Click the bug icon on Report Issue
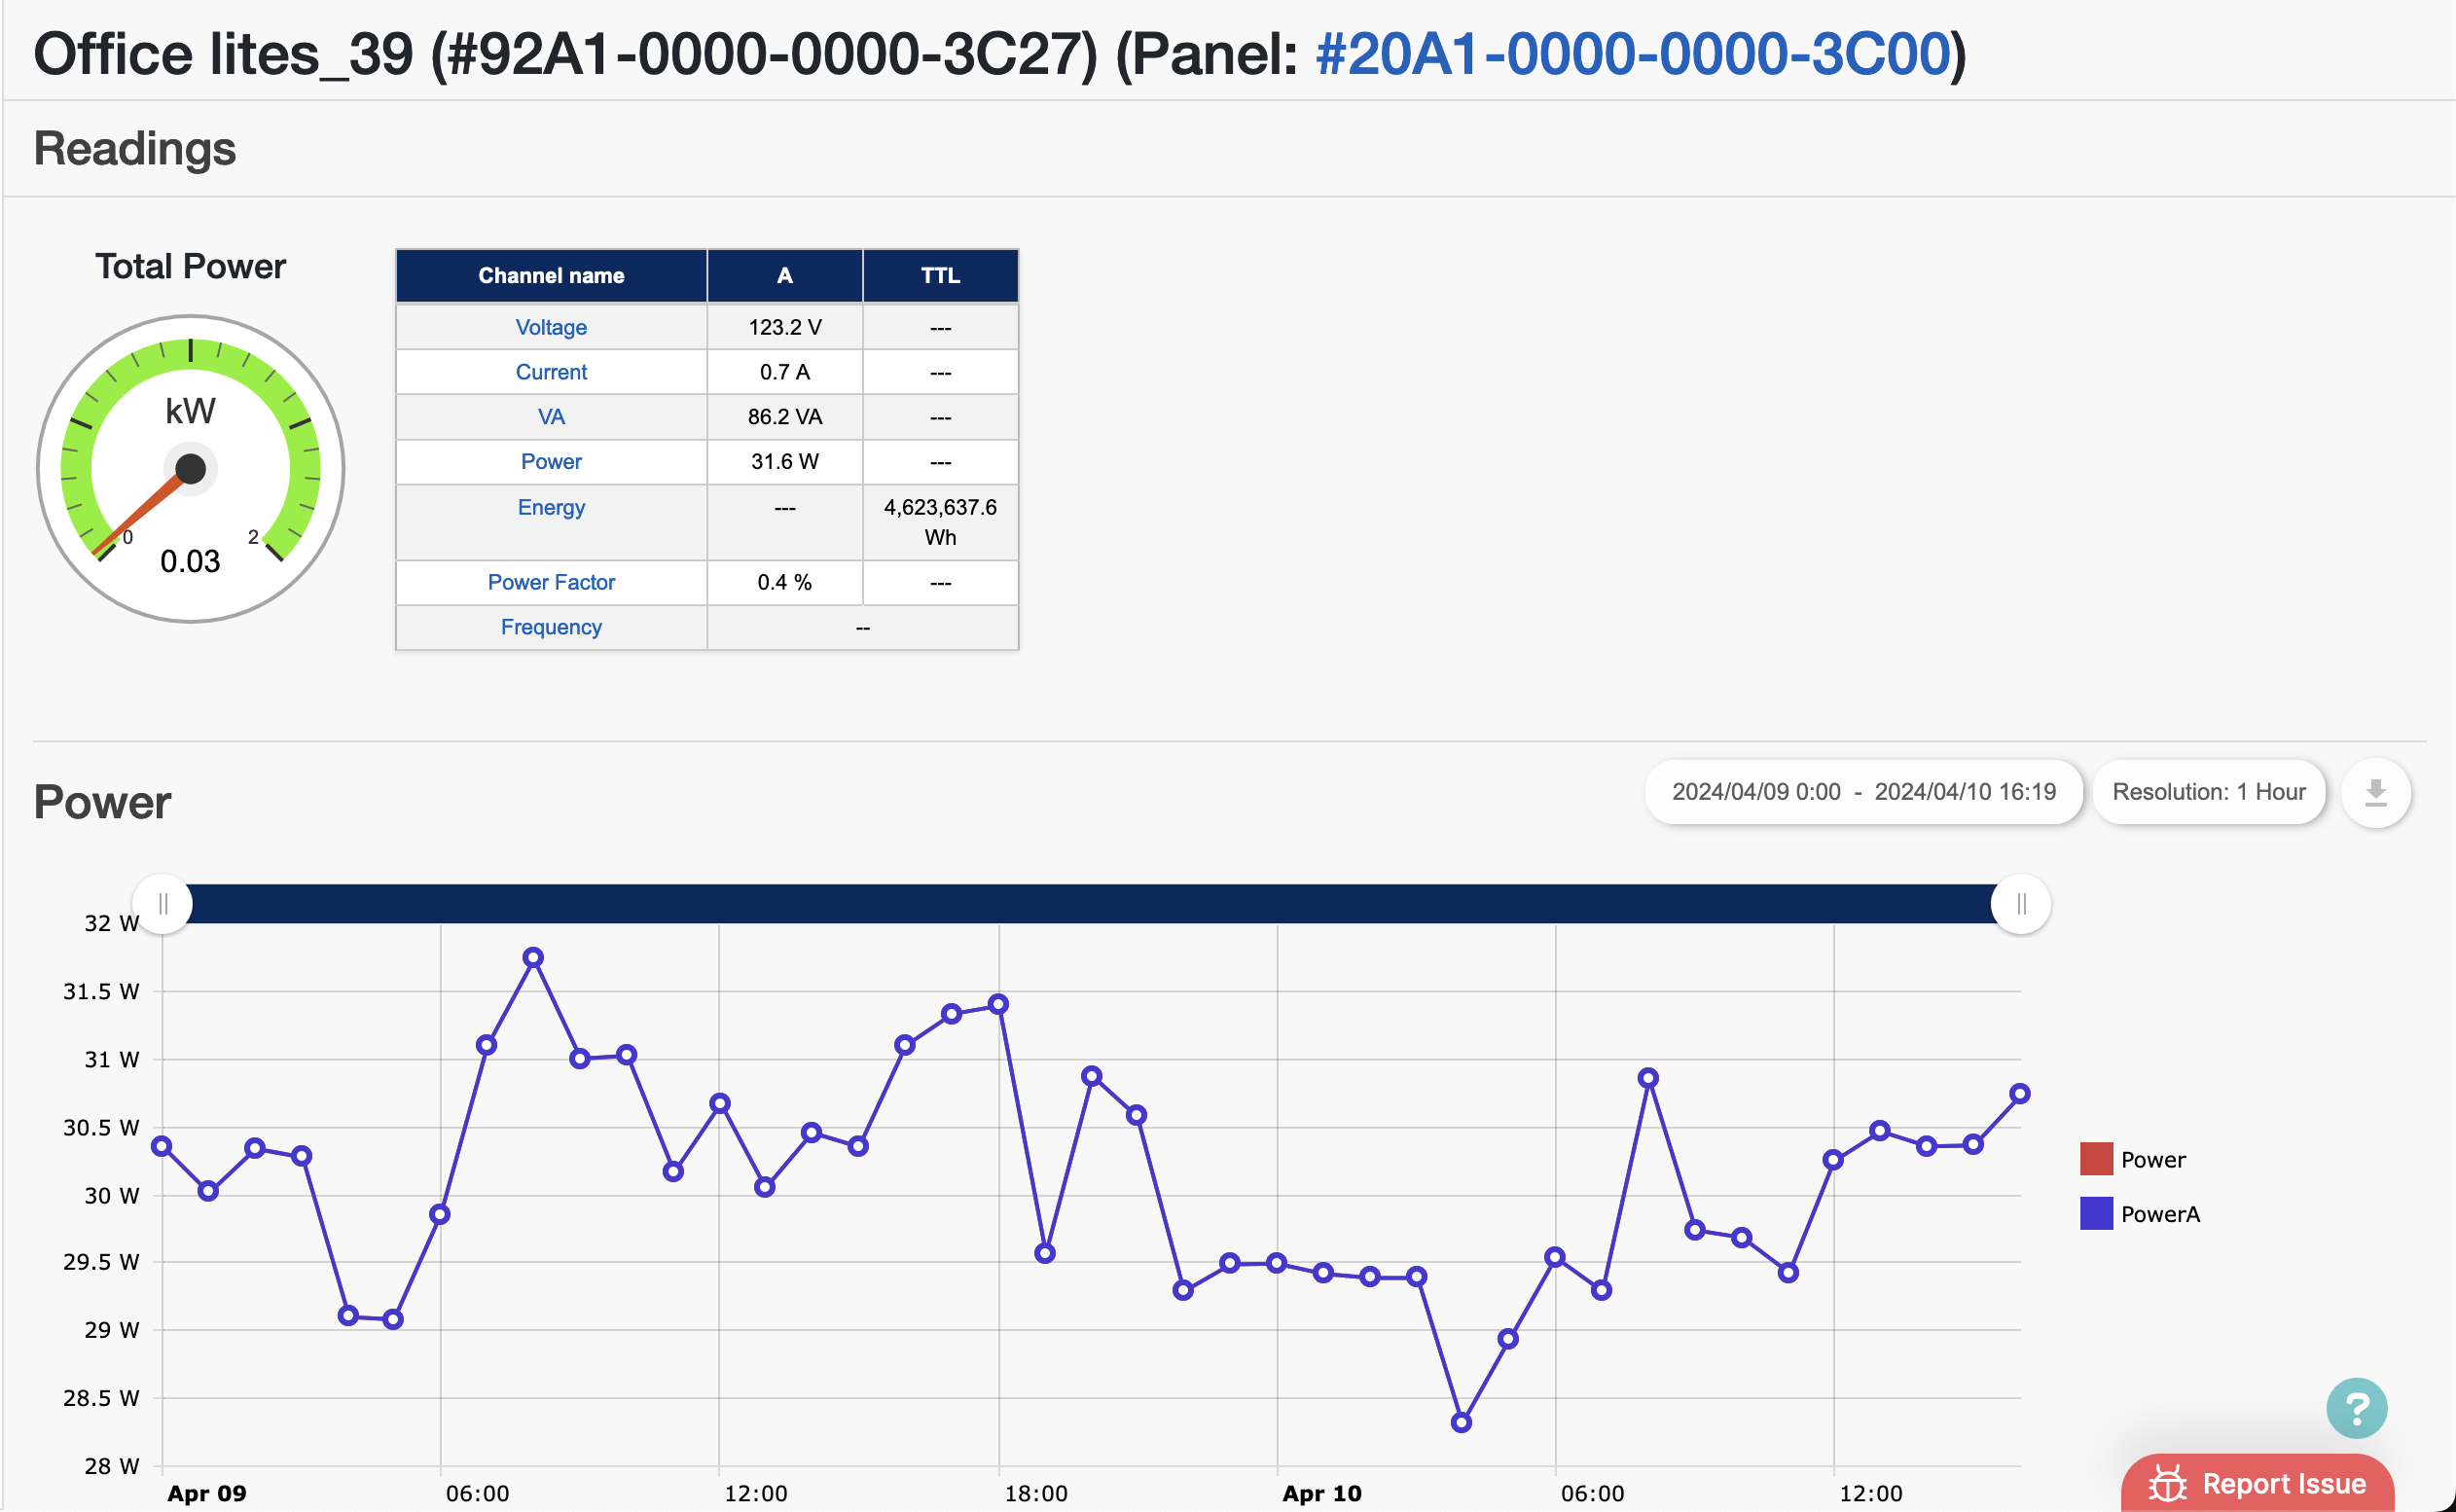Screen dimensions: 2456x1512 pyautogui.click(x=2167, y=1484)
